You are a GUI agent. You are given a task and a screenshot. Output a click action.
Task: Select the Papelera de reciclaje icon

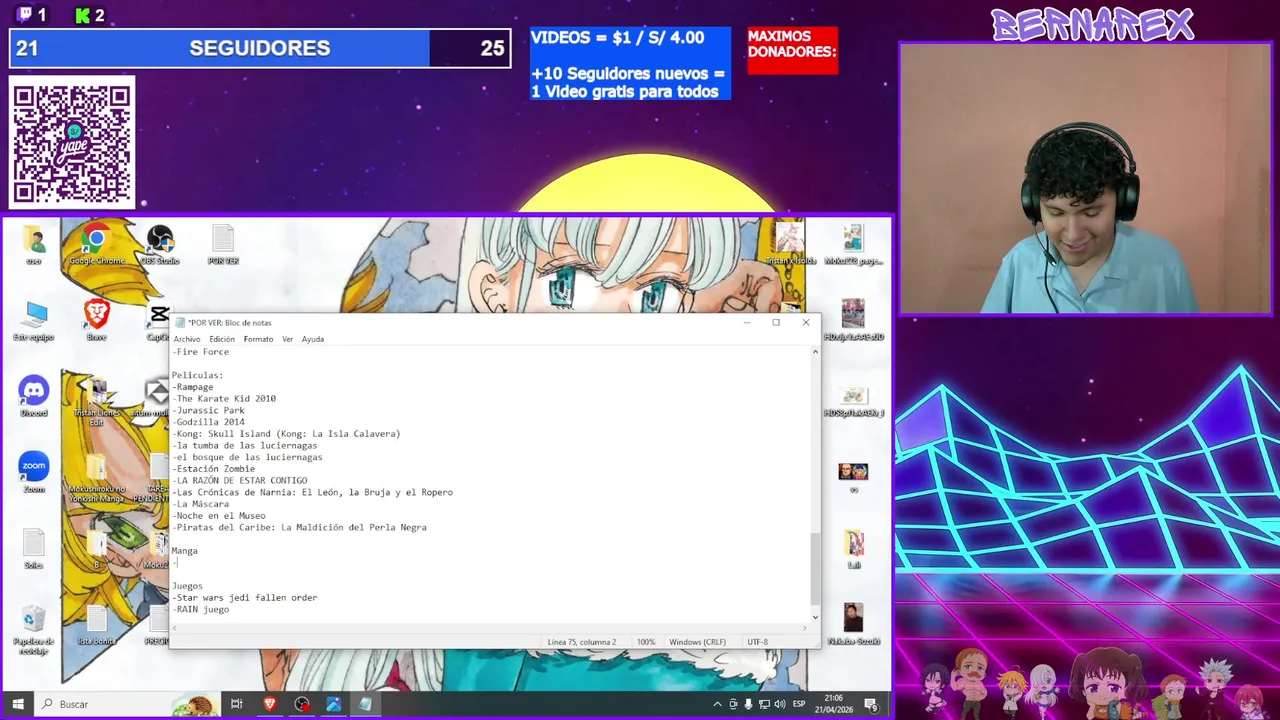[x=34, y=630]
